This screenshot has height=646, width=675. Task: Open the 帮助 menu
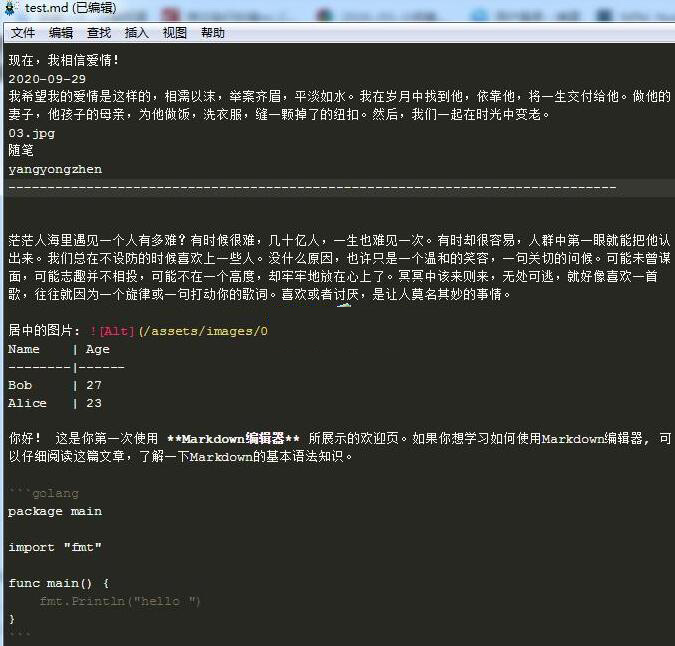pyautogui.click(x=213, y=33)
